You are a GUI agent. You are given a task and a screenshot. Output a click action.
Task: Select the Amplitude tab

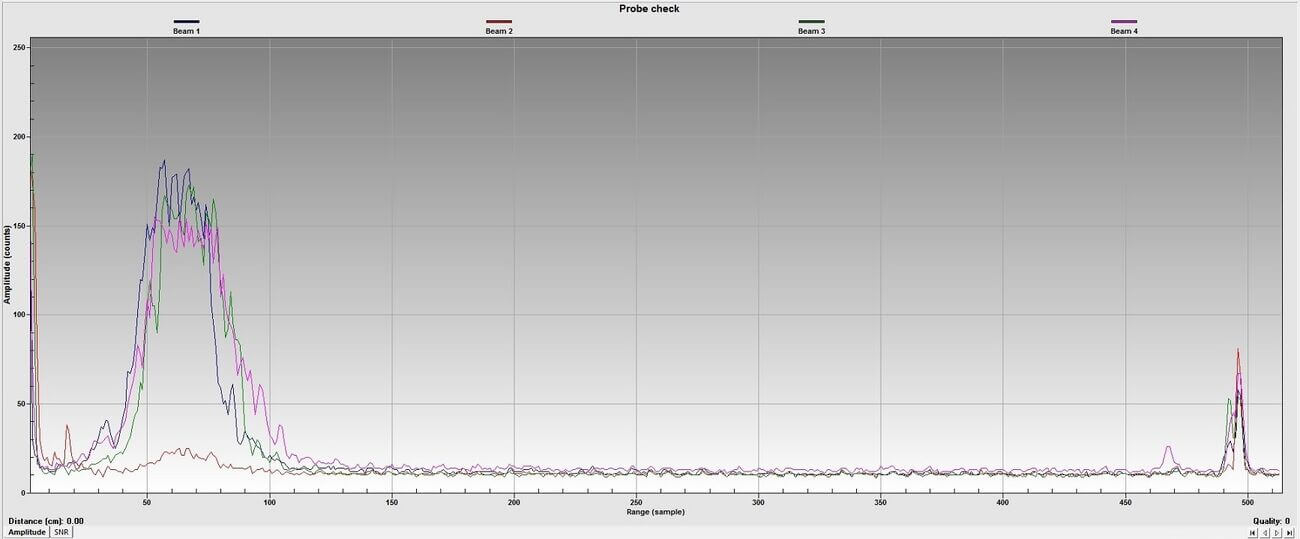pyautogui.click(x=25, y=532)
